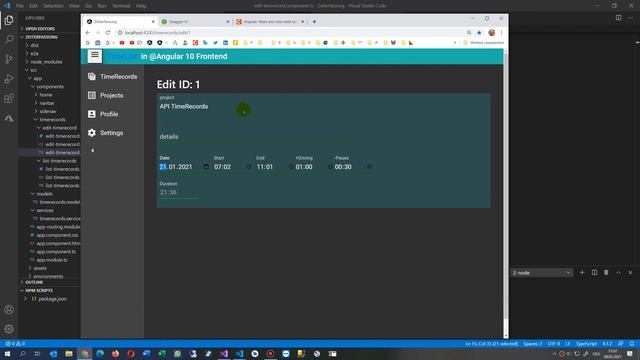640x360 pixels.
Task: Click the Start time field 07:02
Action: pyautogui.click(x=223, y=167)
